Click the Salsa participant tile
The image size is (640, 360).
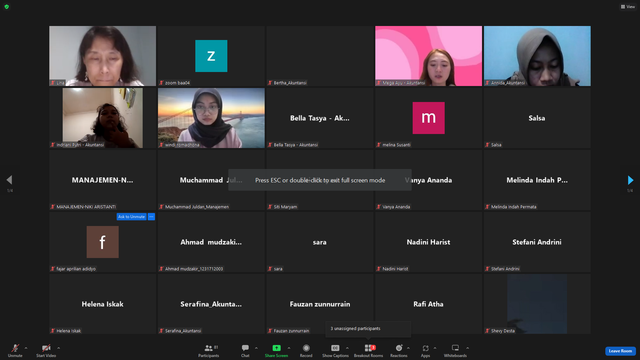click(537, 118)
